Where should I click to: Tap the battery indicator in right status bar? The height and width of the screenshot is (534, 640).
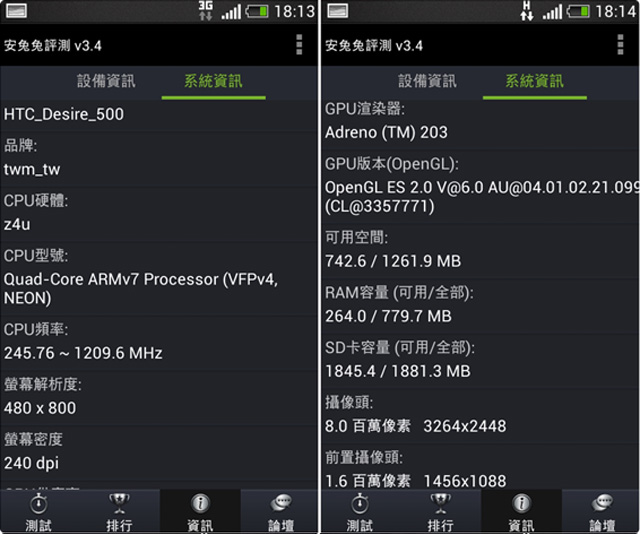(578, 11)
